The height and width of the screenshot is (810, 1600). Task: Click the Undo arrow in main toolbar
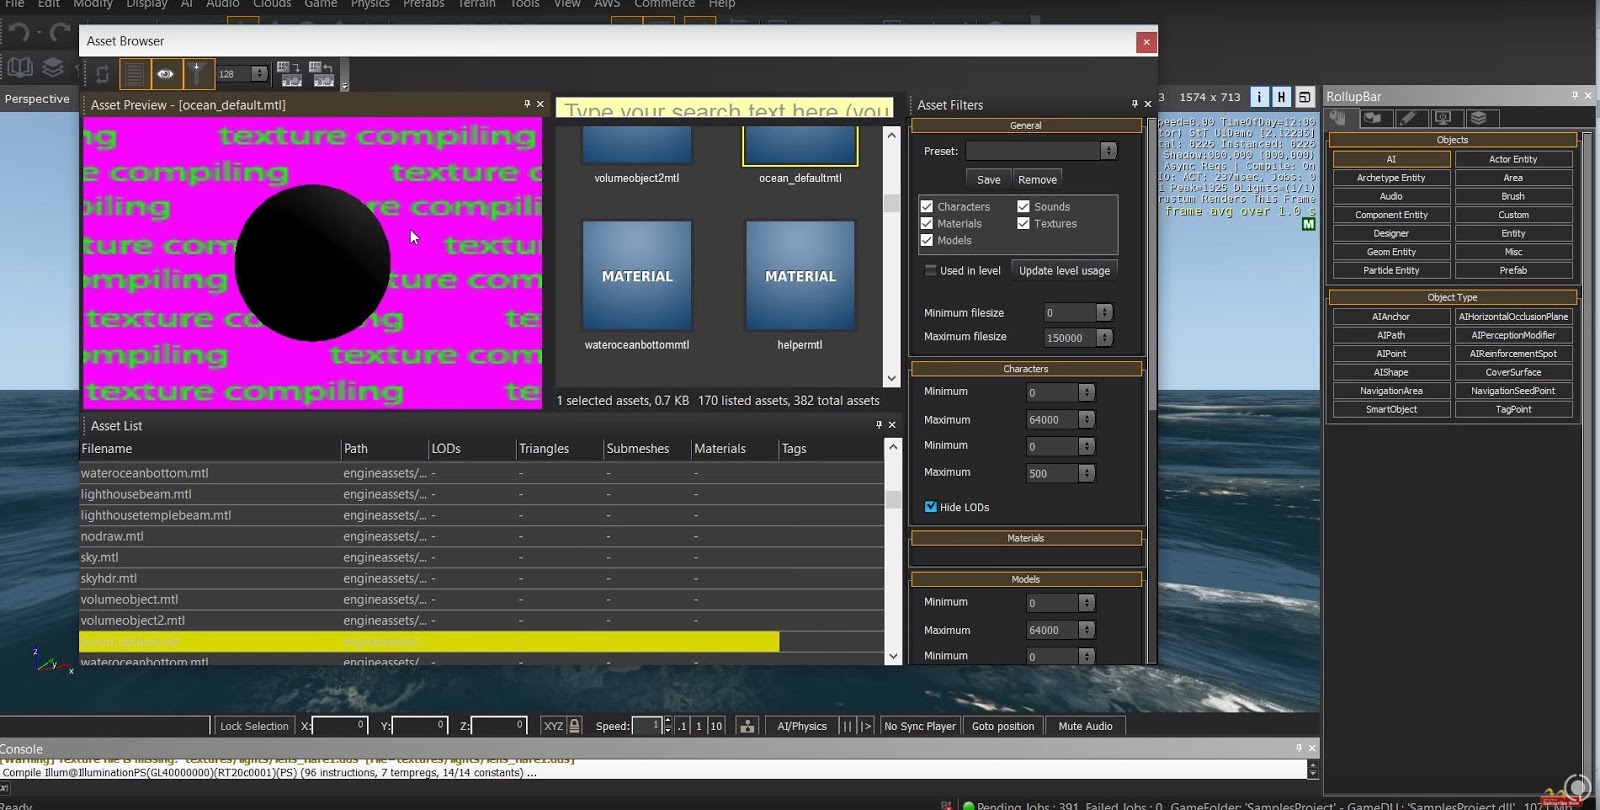coord(19,32)
